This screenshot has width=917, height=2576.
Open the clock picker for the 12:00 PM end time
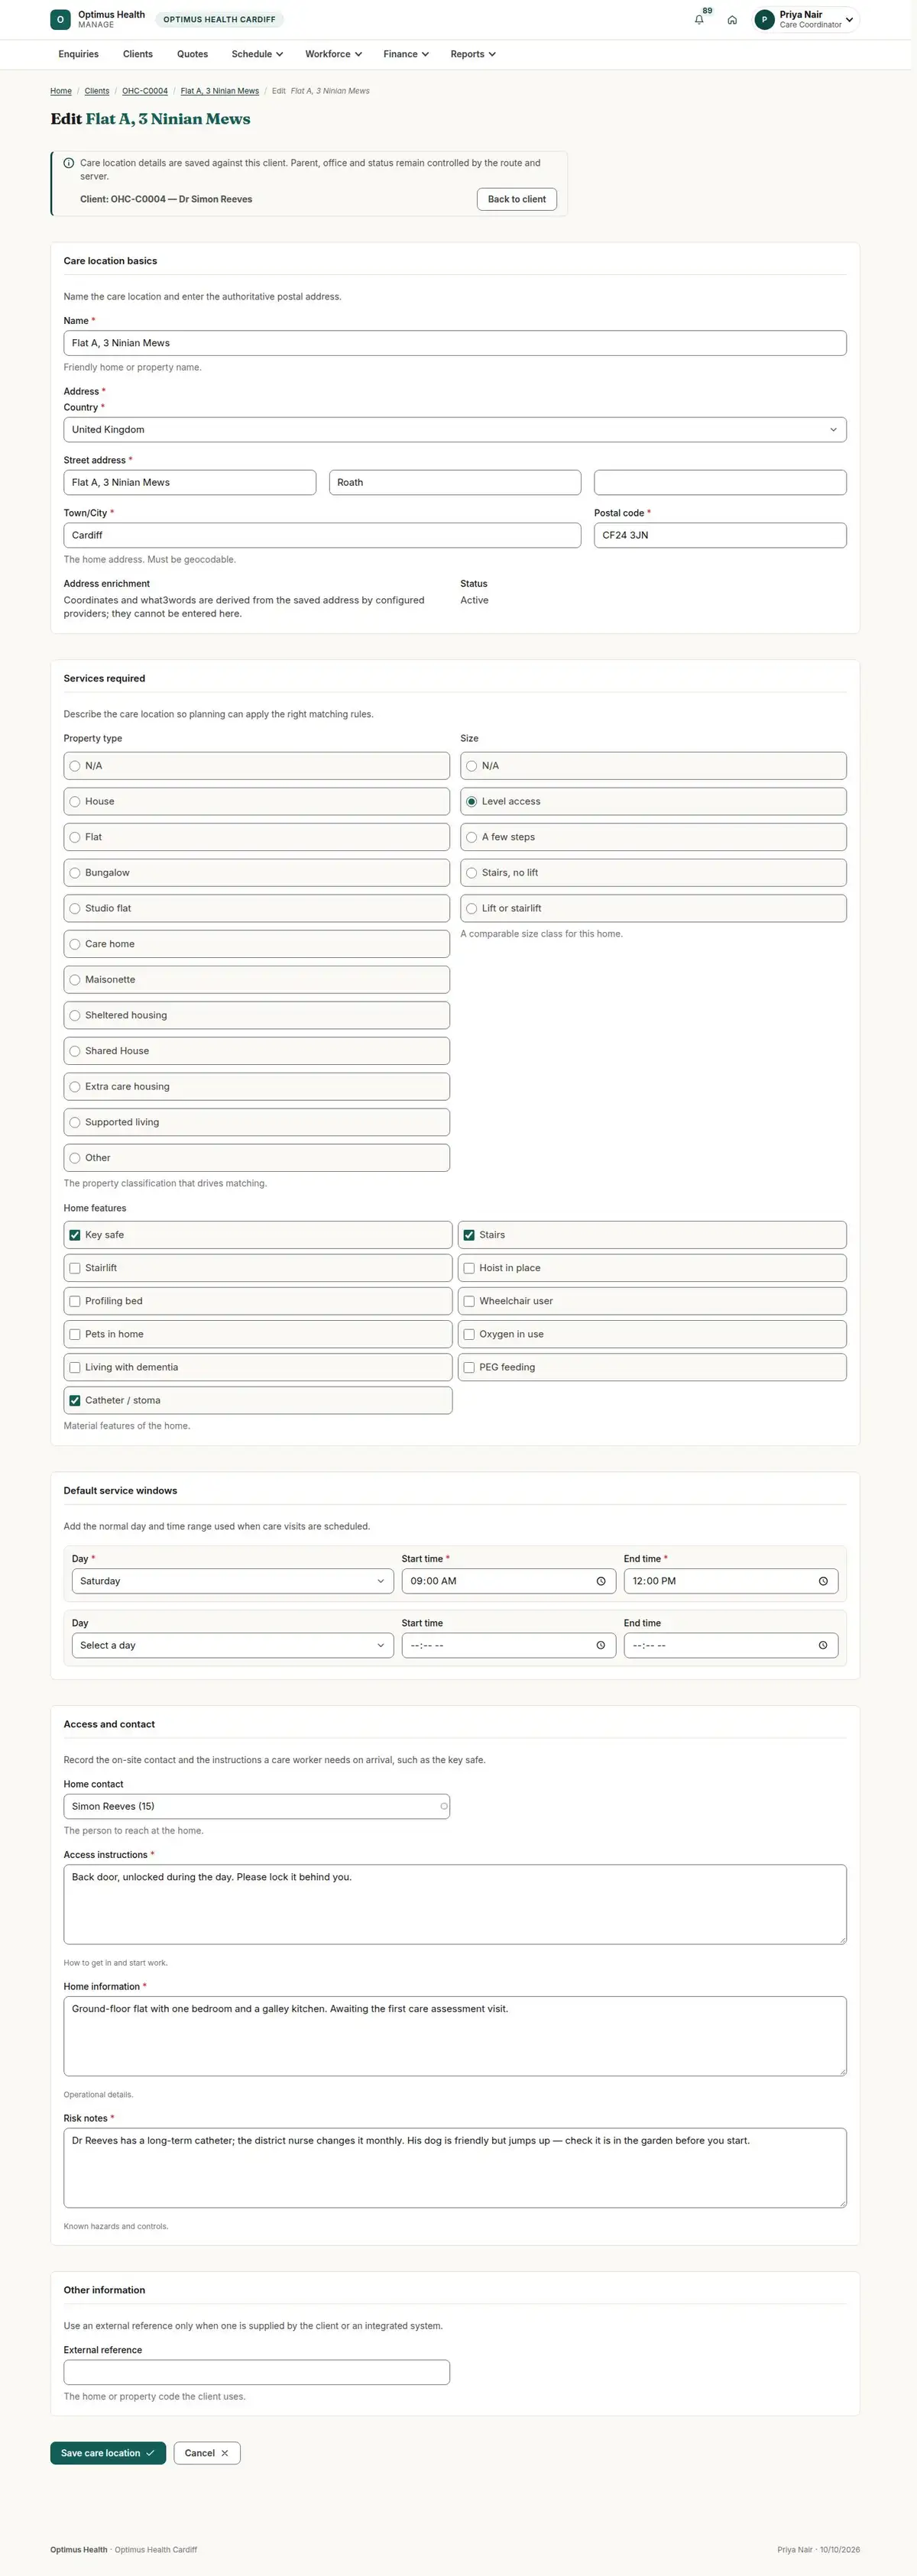823,1581
